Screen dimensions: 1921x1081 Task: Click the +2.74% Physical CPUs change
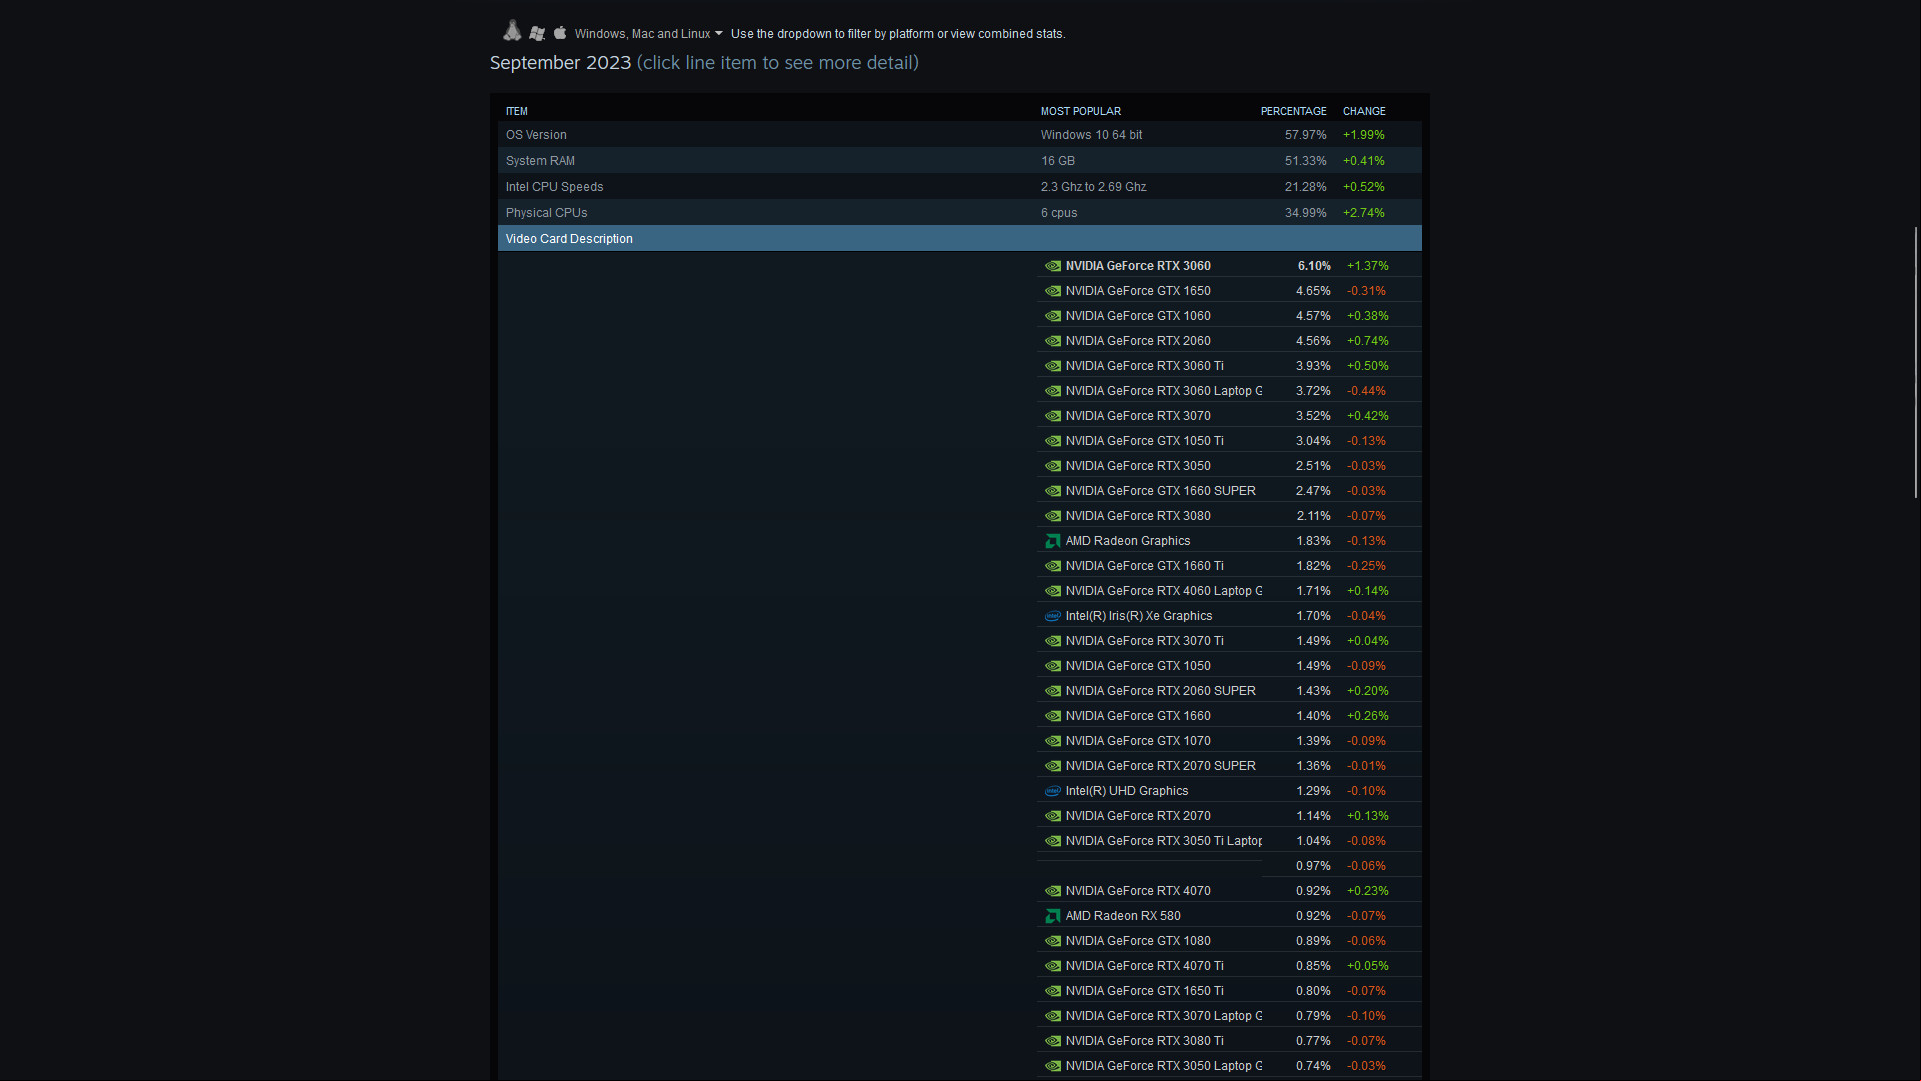[1363, 213]
